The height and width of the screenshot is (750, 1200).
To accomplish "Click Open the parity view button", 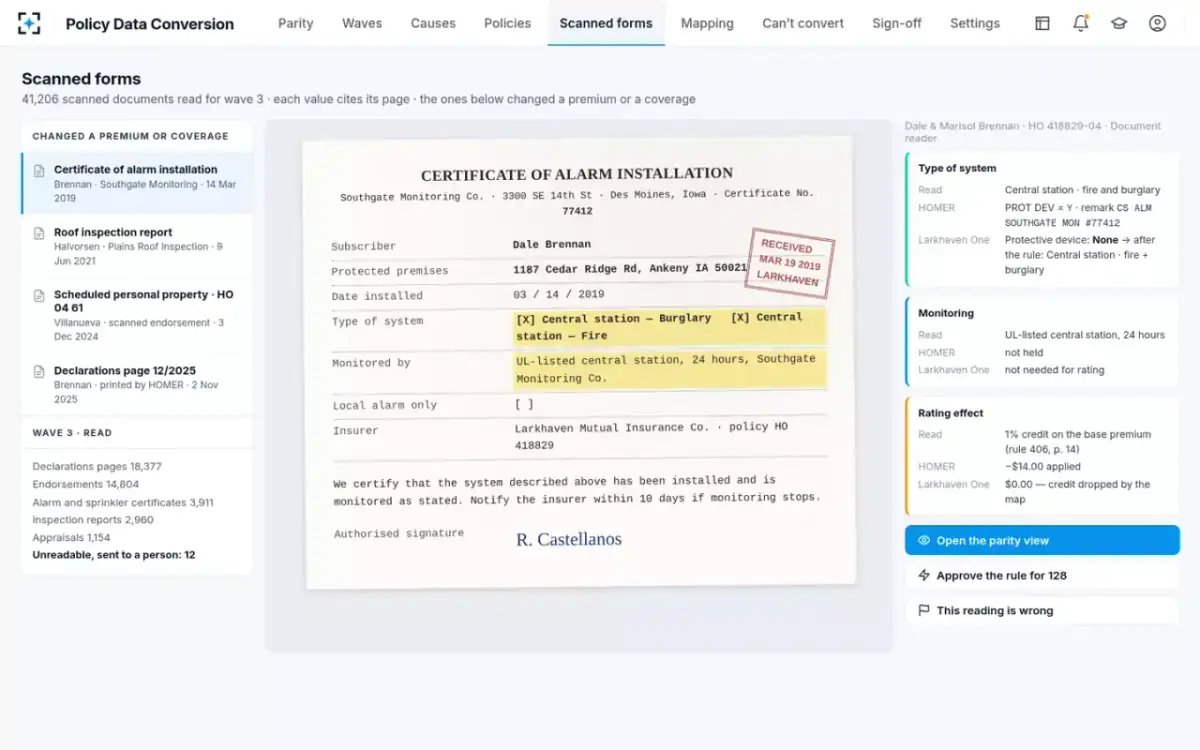I will coord(1042,540).
